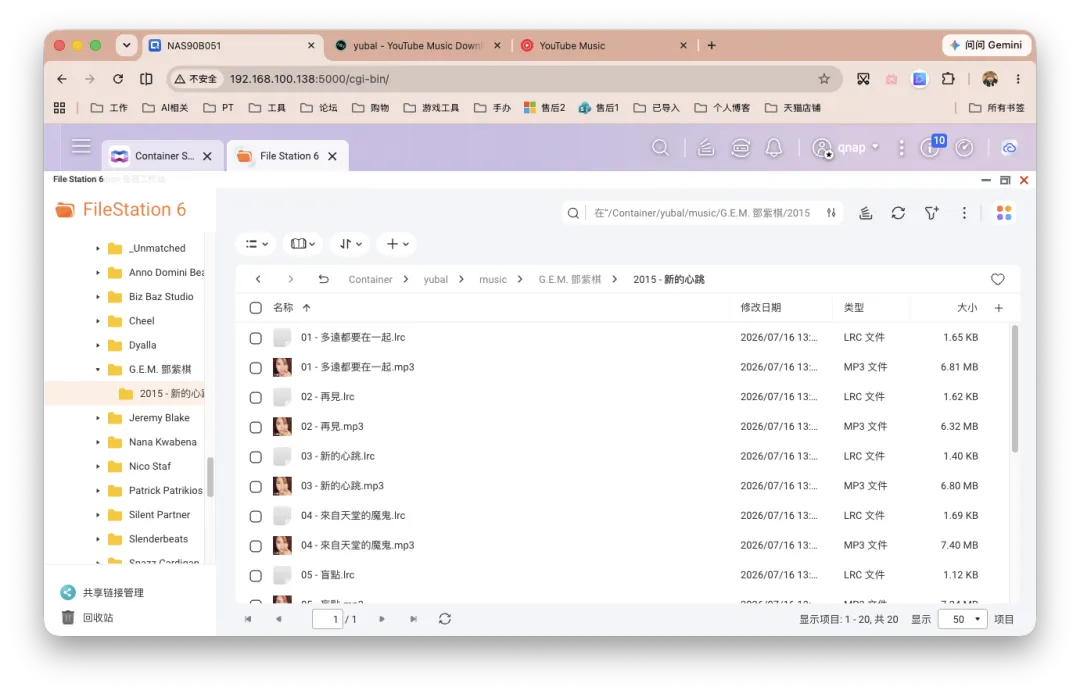Check the box for 02 - 再見.lrc
This screenshot has height=694, width=1080.
256,397
